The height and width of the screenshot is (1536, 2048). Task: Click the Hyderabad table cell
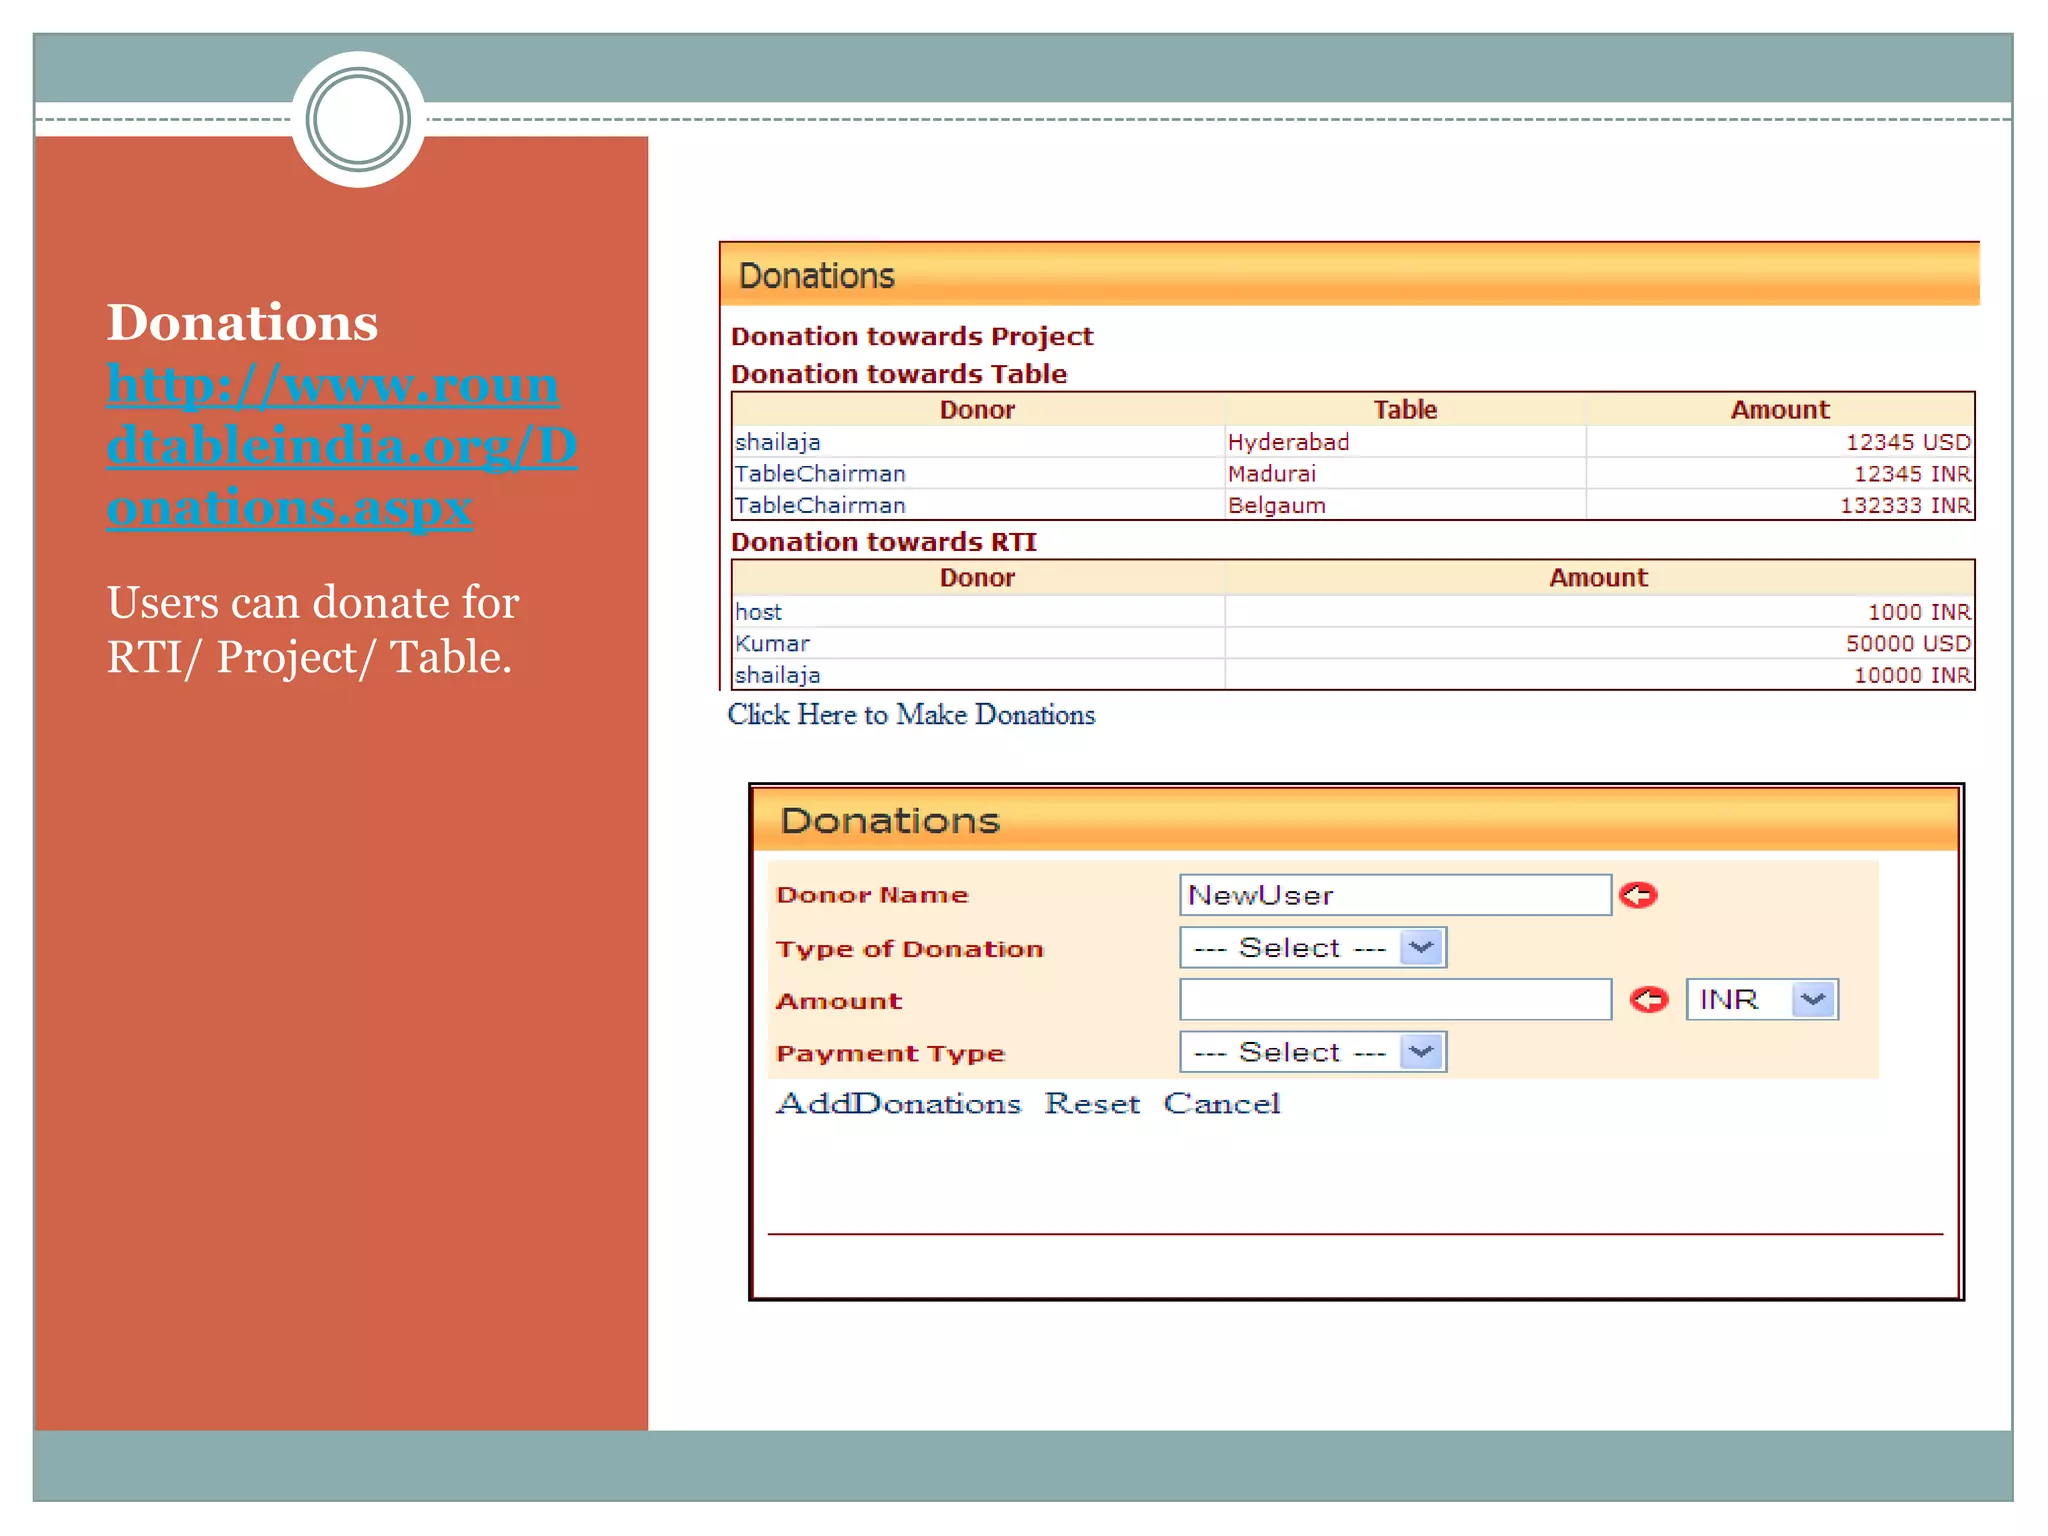tap(1405, 442)
